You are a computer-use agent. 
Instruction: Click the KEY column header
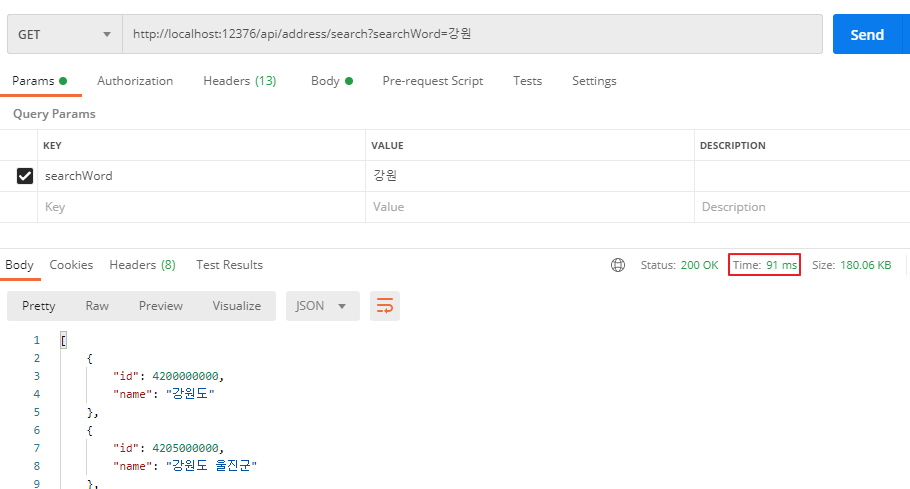click(52, 146)
